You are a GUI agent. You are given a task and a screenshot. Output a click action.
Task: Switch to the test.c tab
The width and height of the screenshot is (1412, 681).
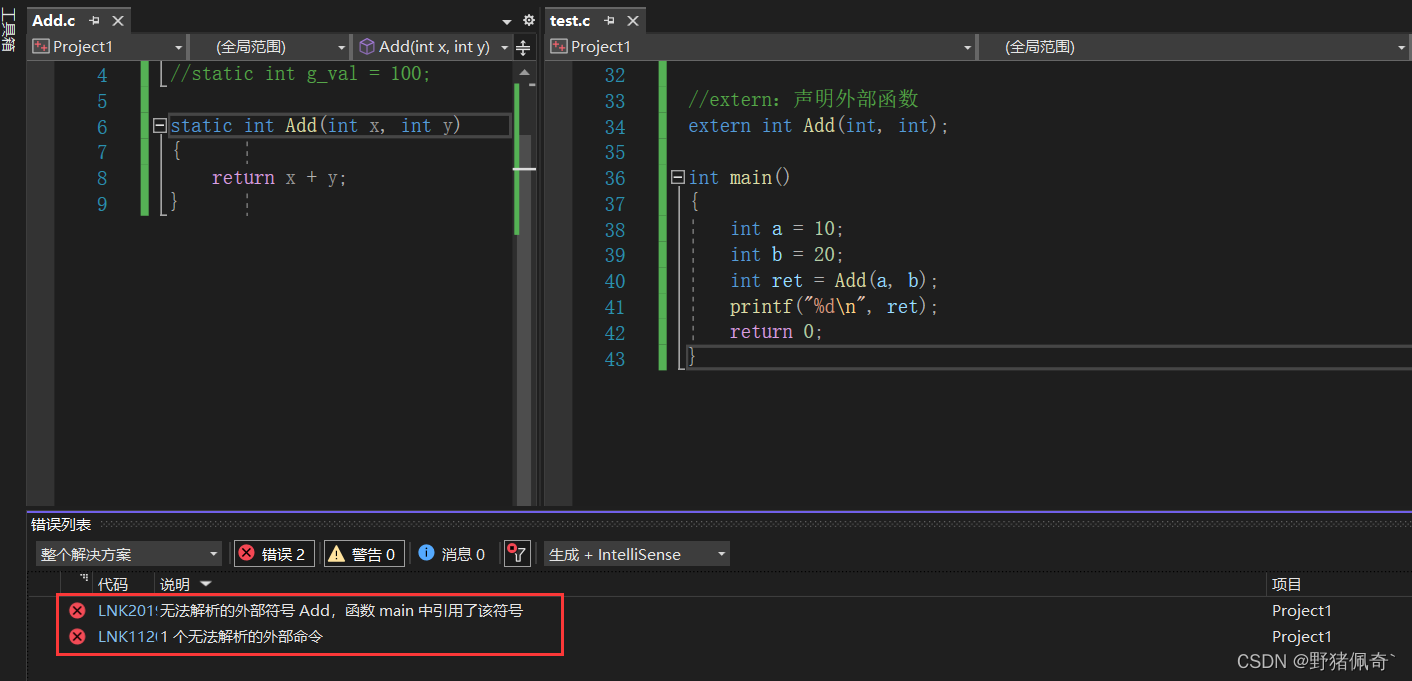click(571, 21)
